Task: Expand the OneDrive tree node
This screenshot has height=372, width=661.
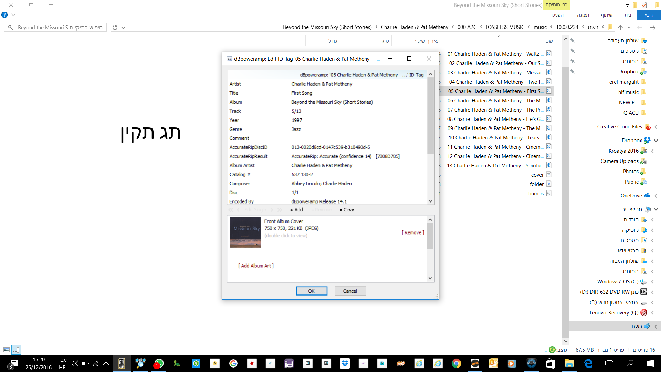Action: (x=656, y=196)
